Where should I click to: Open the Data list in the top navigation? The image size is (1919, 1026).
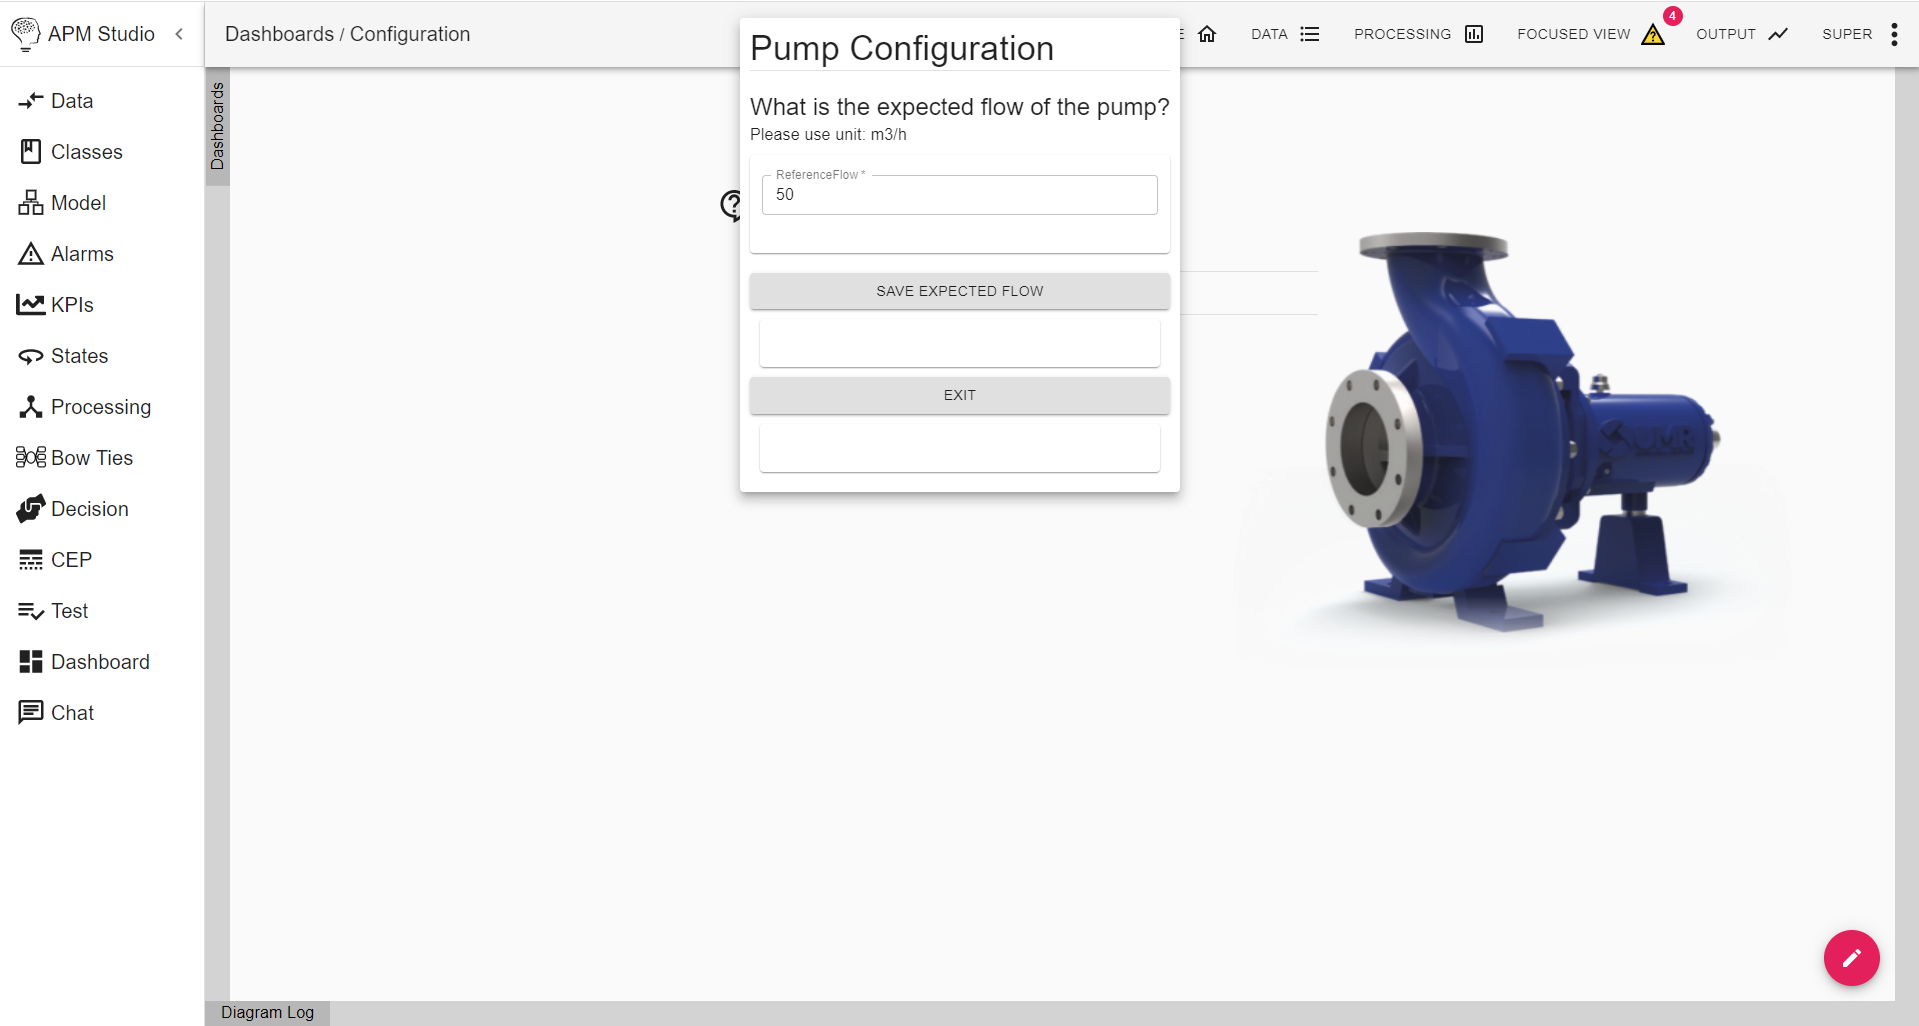(1310, 33)
